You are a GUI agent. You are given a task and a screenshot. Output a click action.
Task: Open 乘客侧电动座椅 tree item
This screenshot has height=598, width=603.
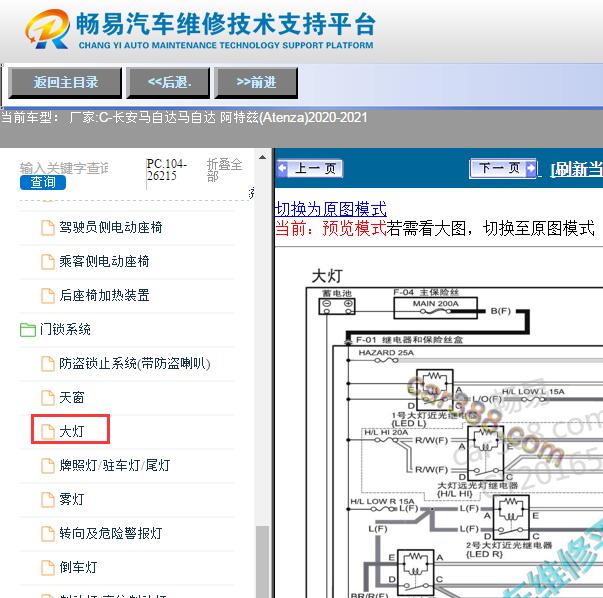(104, 262)
